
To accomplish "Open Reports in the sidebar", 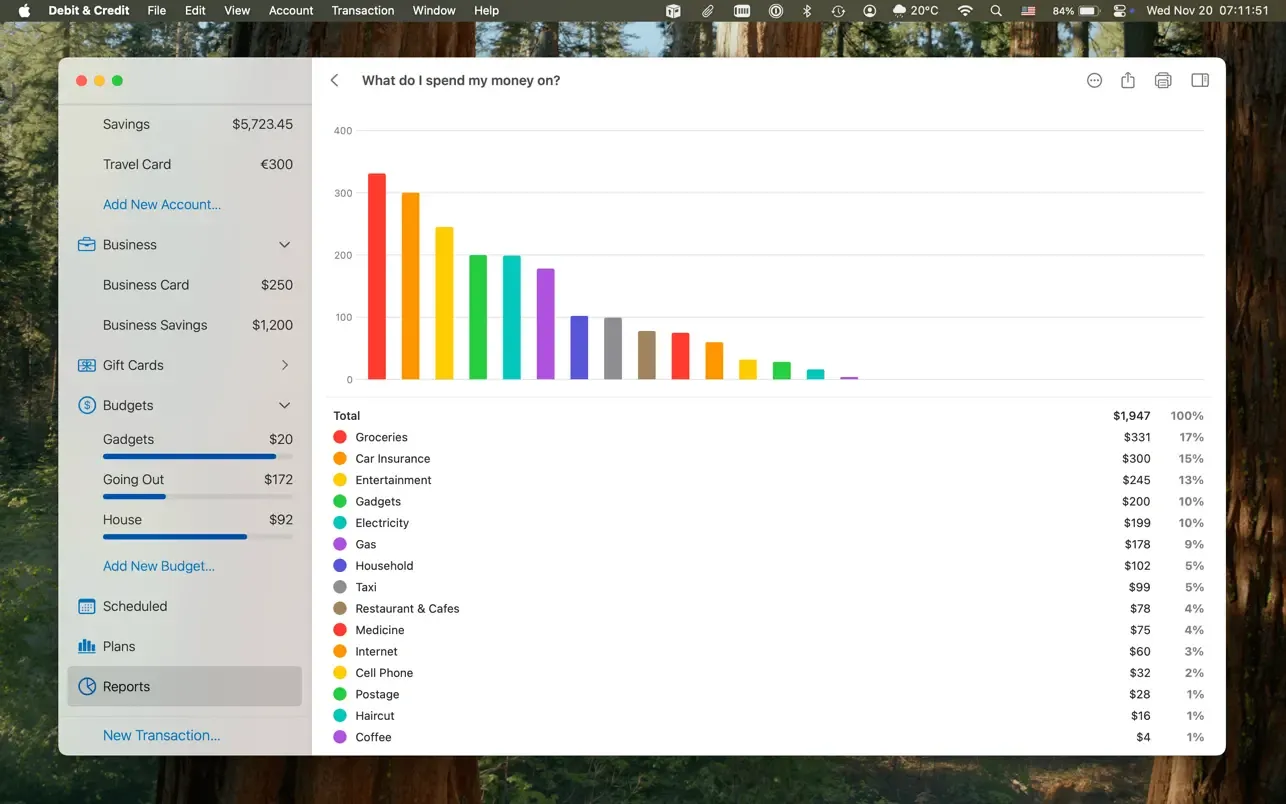I will coord(184,687).
